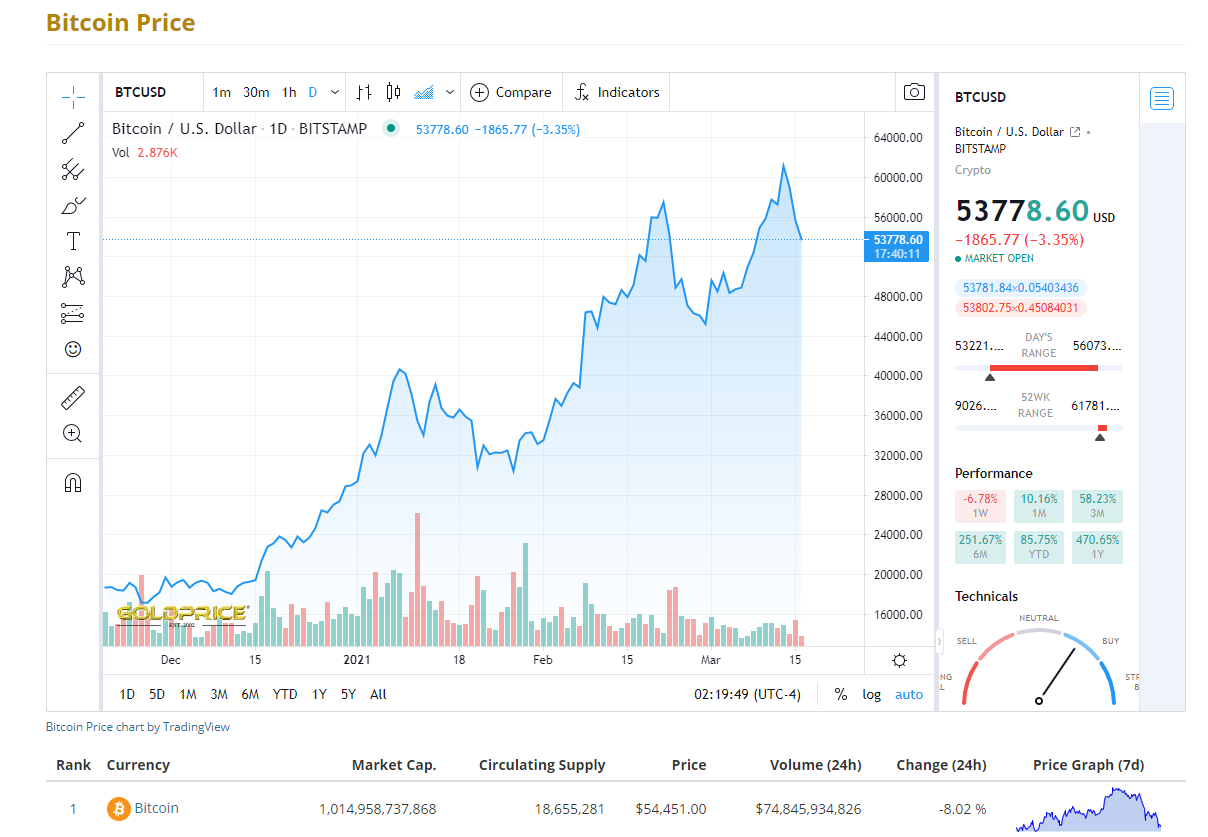Click the 1M performance 10.16% box

point(1039,505)
